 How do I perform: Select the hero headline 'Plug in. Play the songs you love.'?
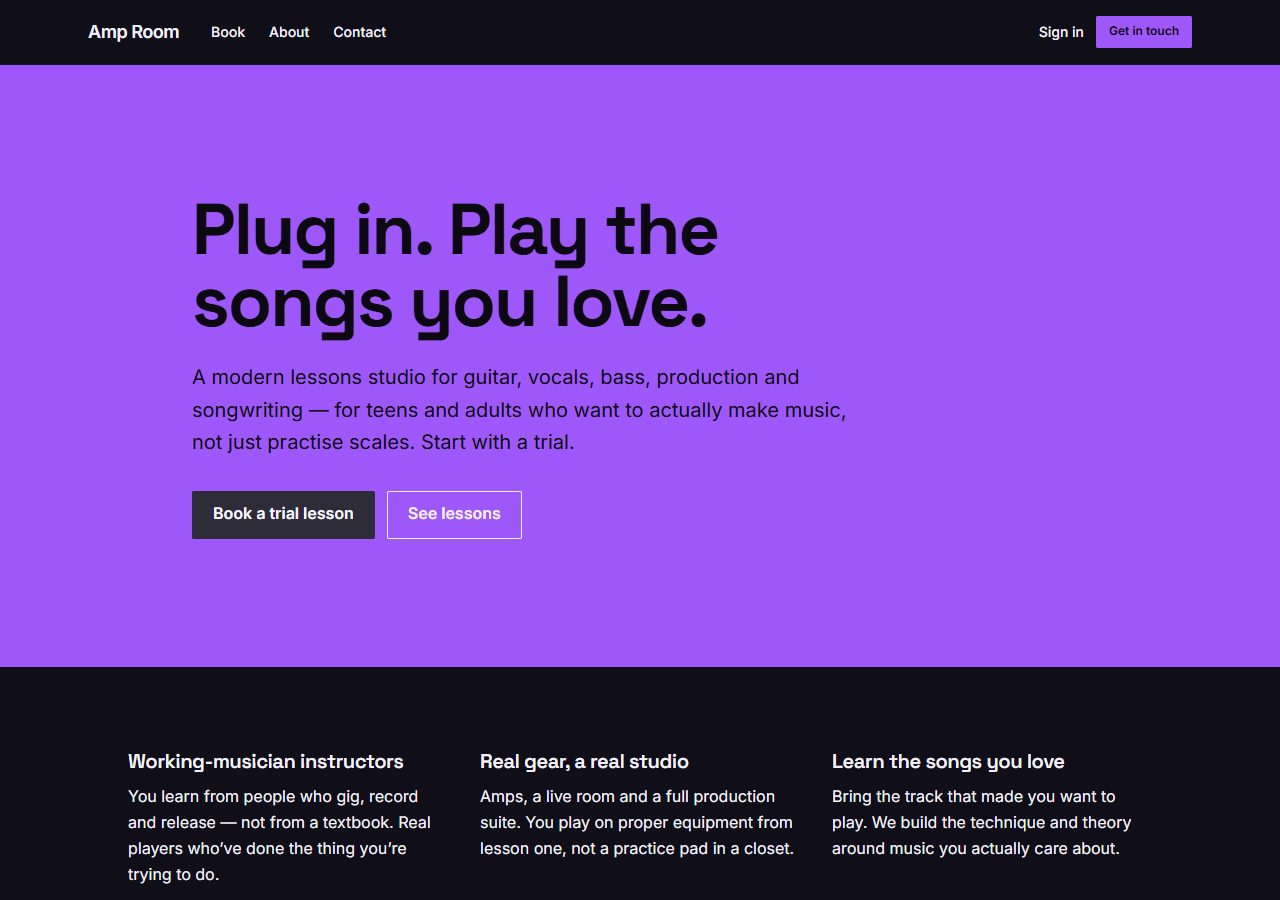click(456, 267)
